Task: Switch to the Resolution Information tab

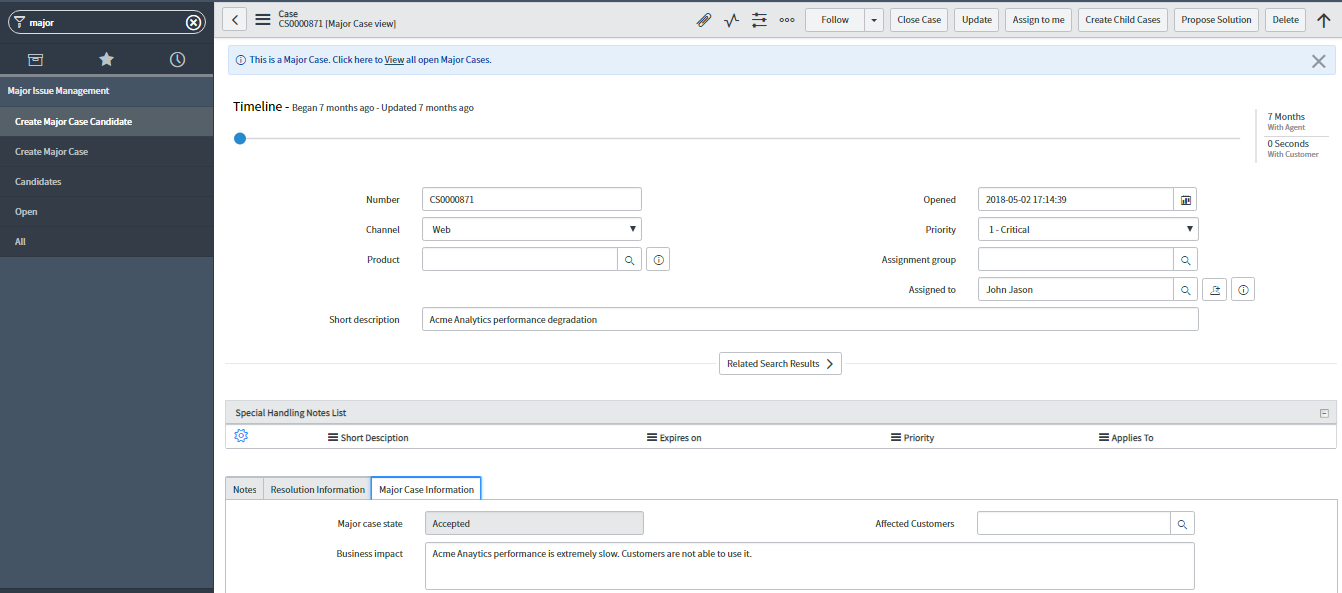Action: [317, 490]
